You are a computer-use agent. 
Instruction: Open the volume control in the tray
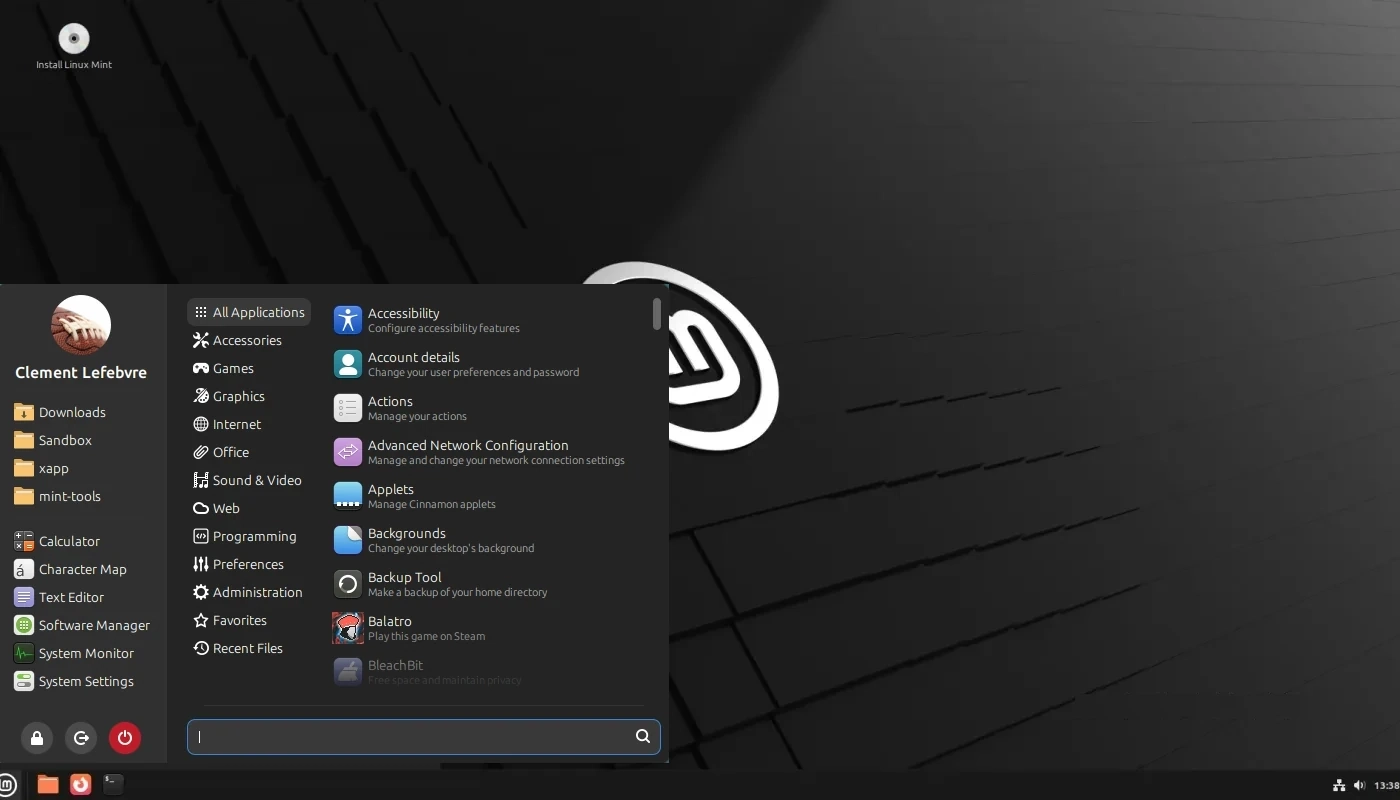tap(1358, 786)
